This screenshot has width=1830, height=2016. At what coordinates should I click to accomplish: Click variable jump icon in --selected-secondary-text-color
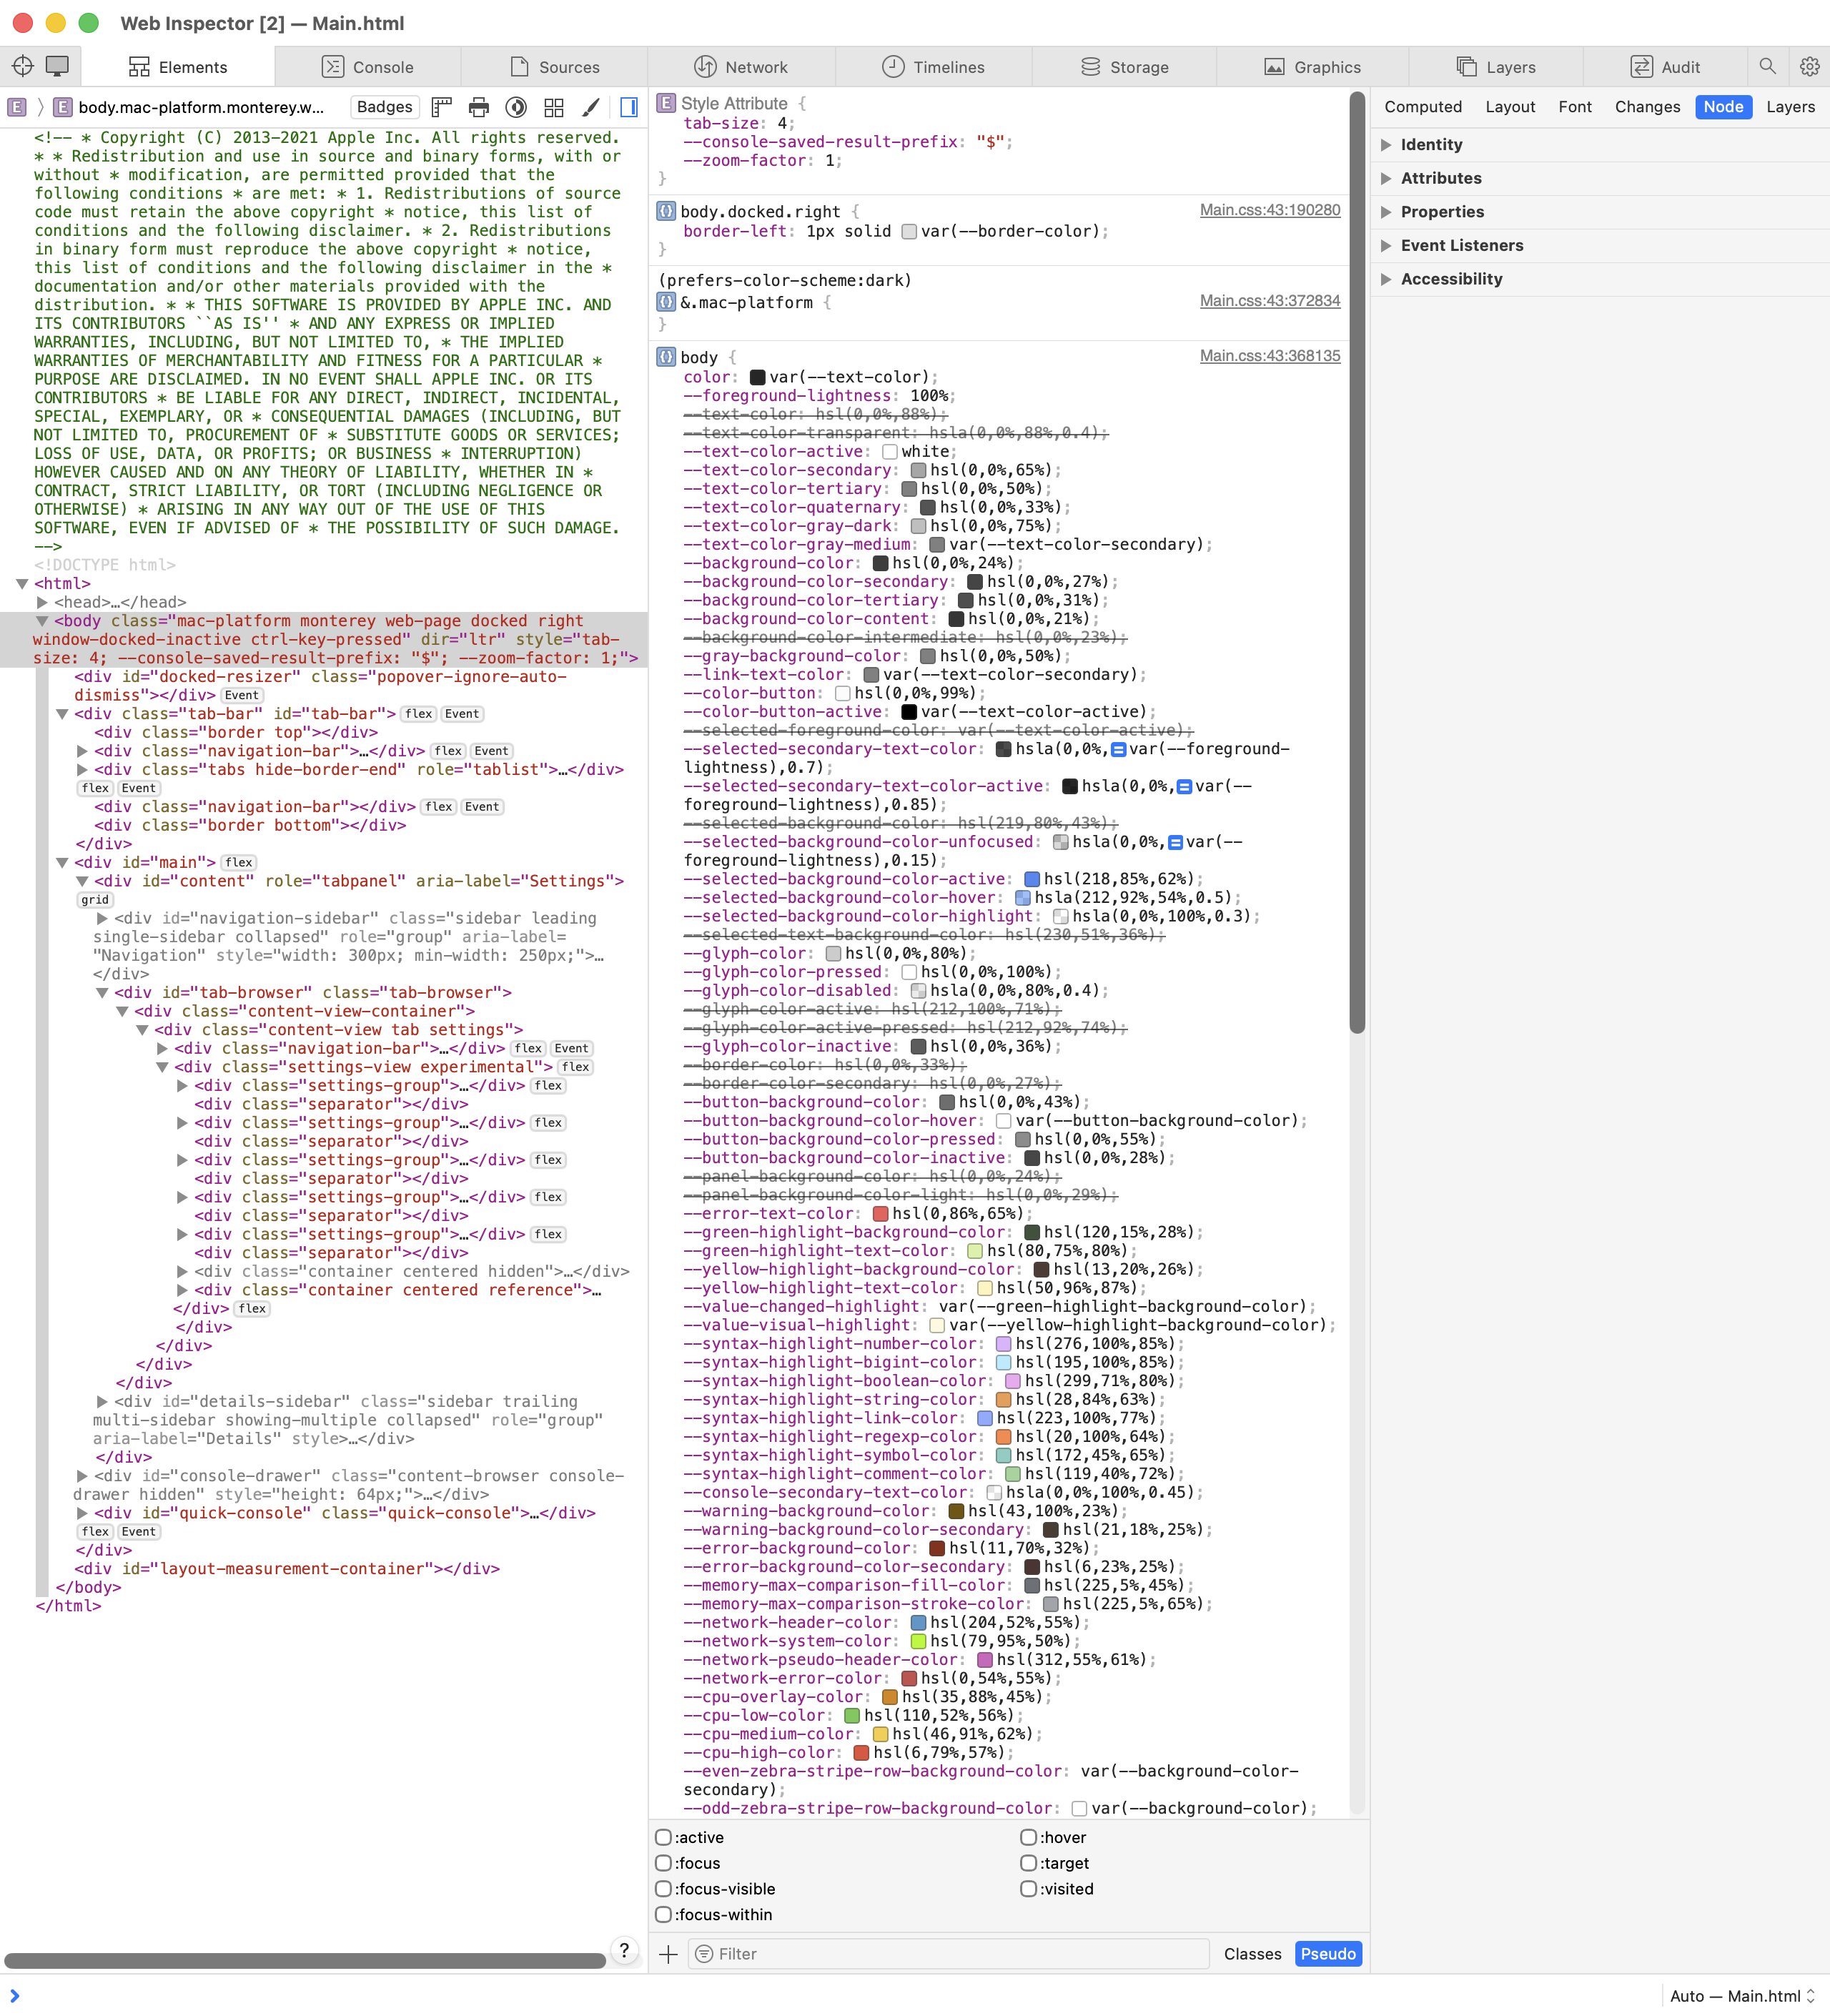point(1119,749)
